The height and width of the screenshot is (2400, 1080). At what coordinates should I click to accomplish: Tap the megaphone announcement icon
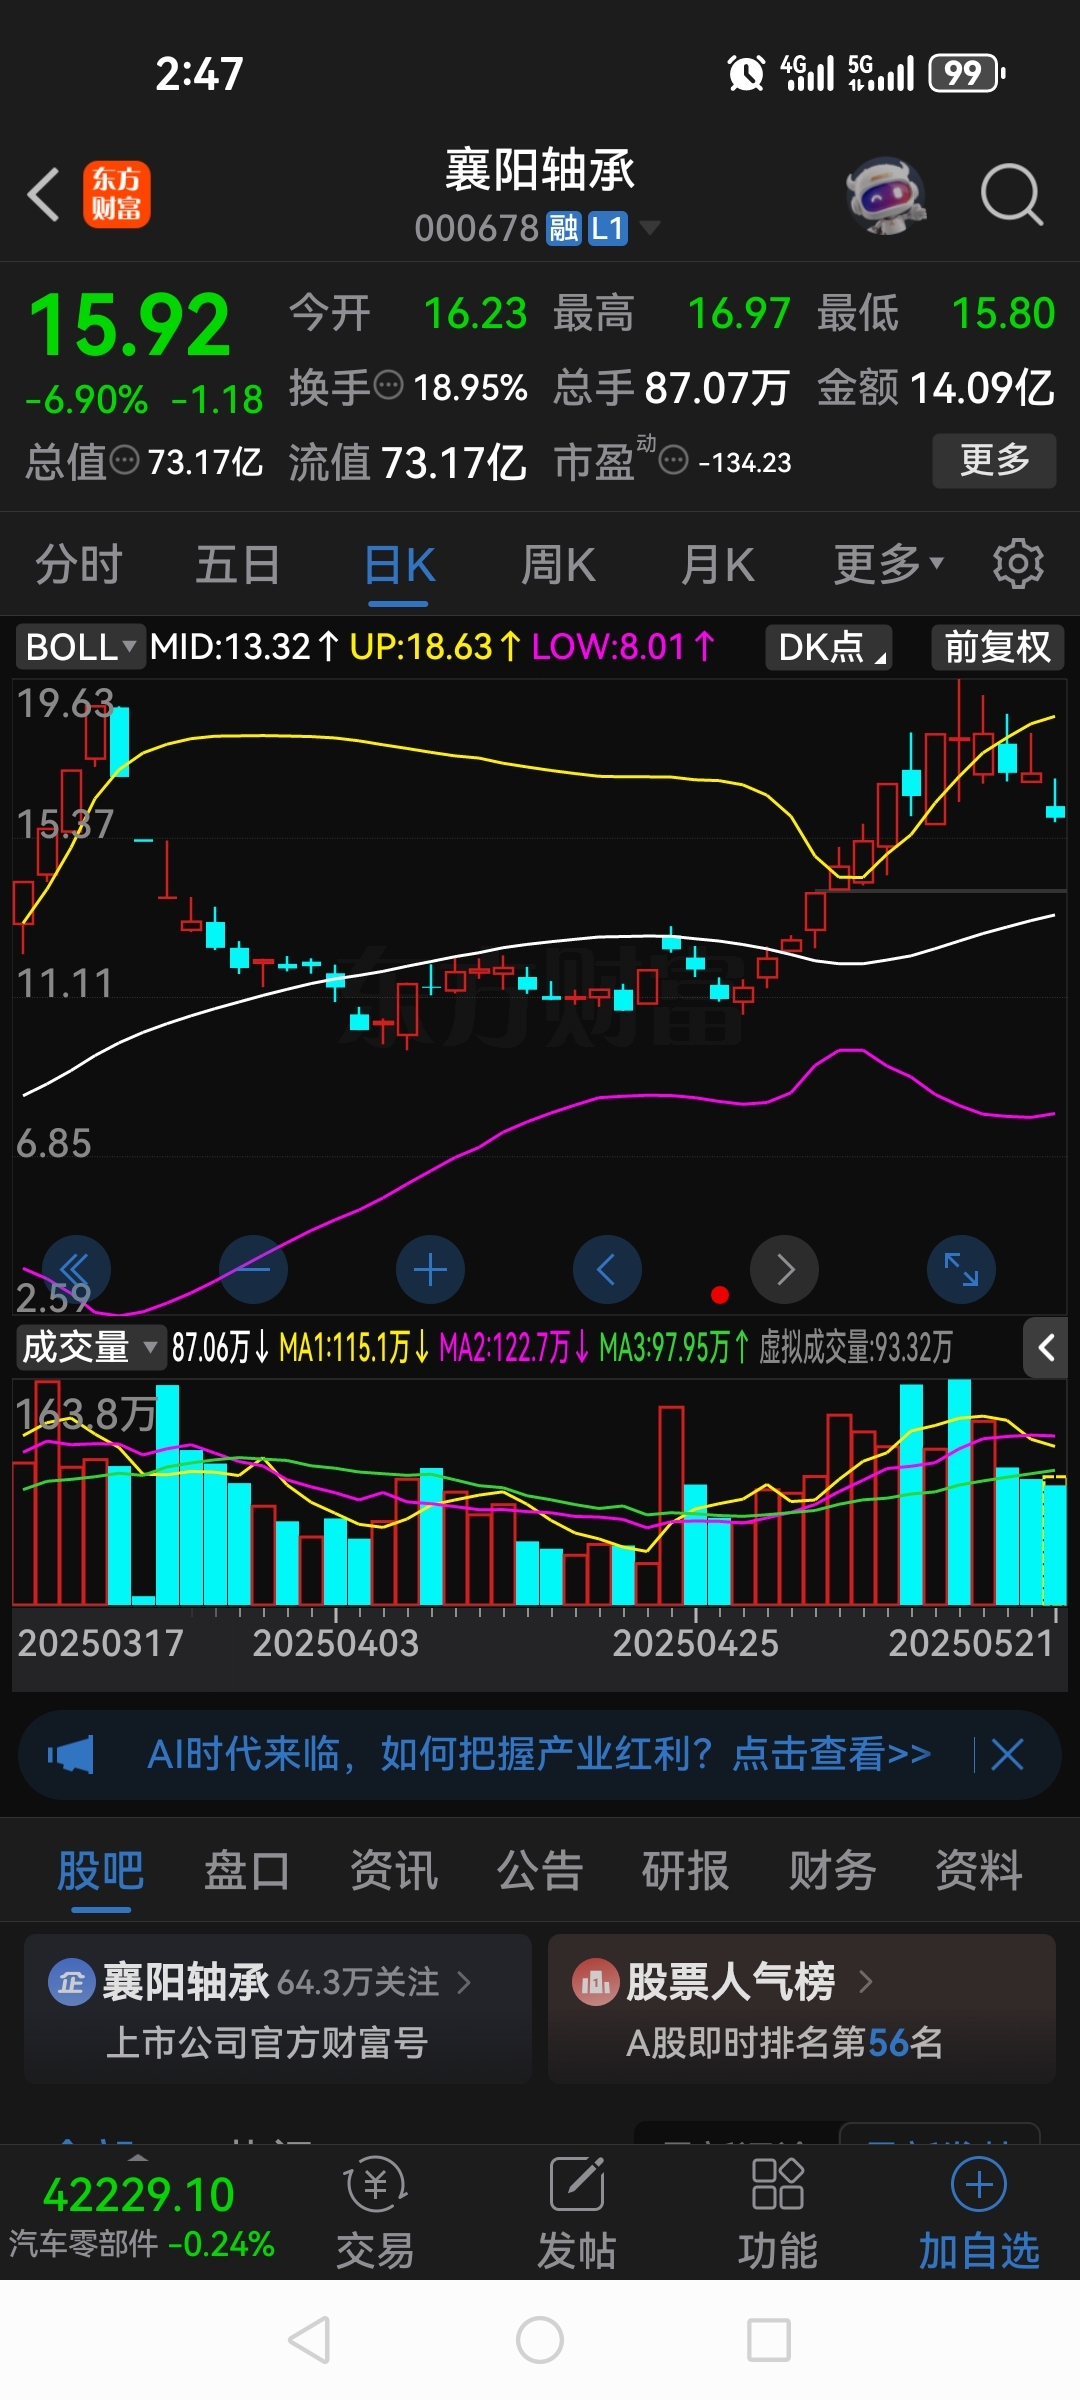point(70,1754)
